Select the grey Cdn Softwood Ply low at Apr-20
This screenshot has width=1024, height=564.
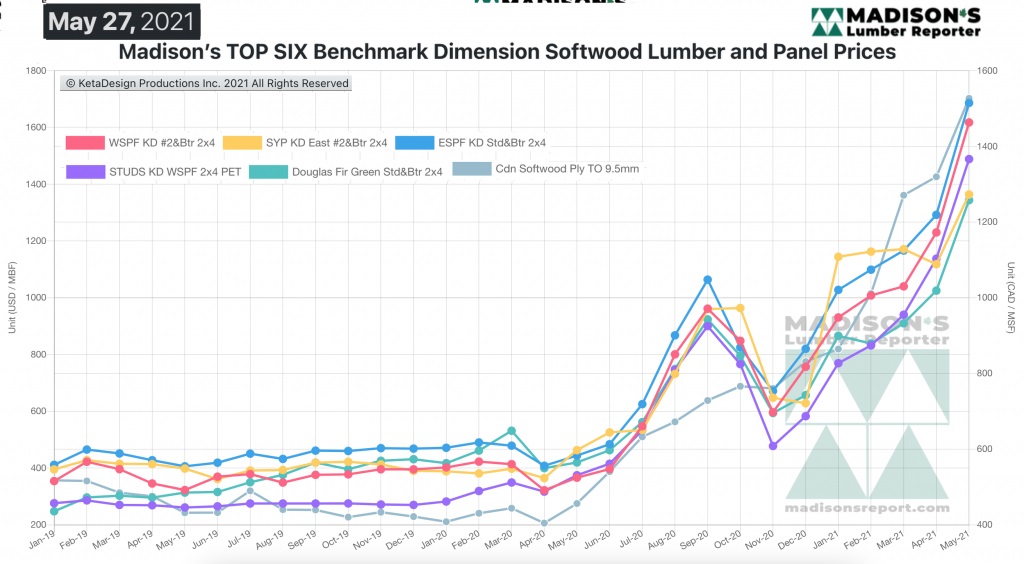pos(544,523)
